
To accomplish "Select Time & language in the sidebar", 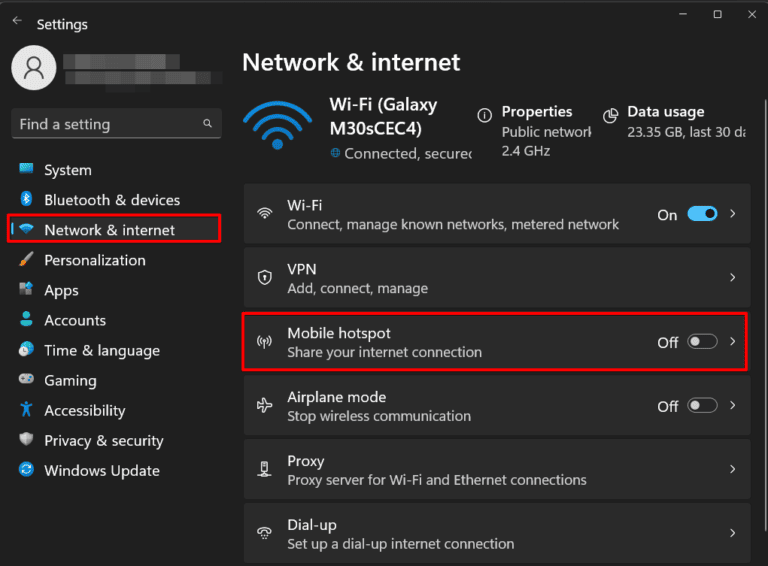I will pos(101,350).
